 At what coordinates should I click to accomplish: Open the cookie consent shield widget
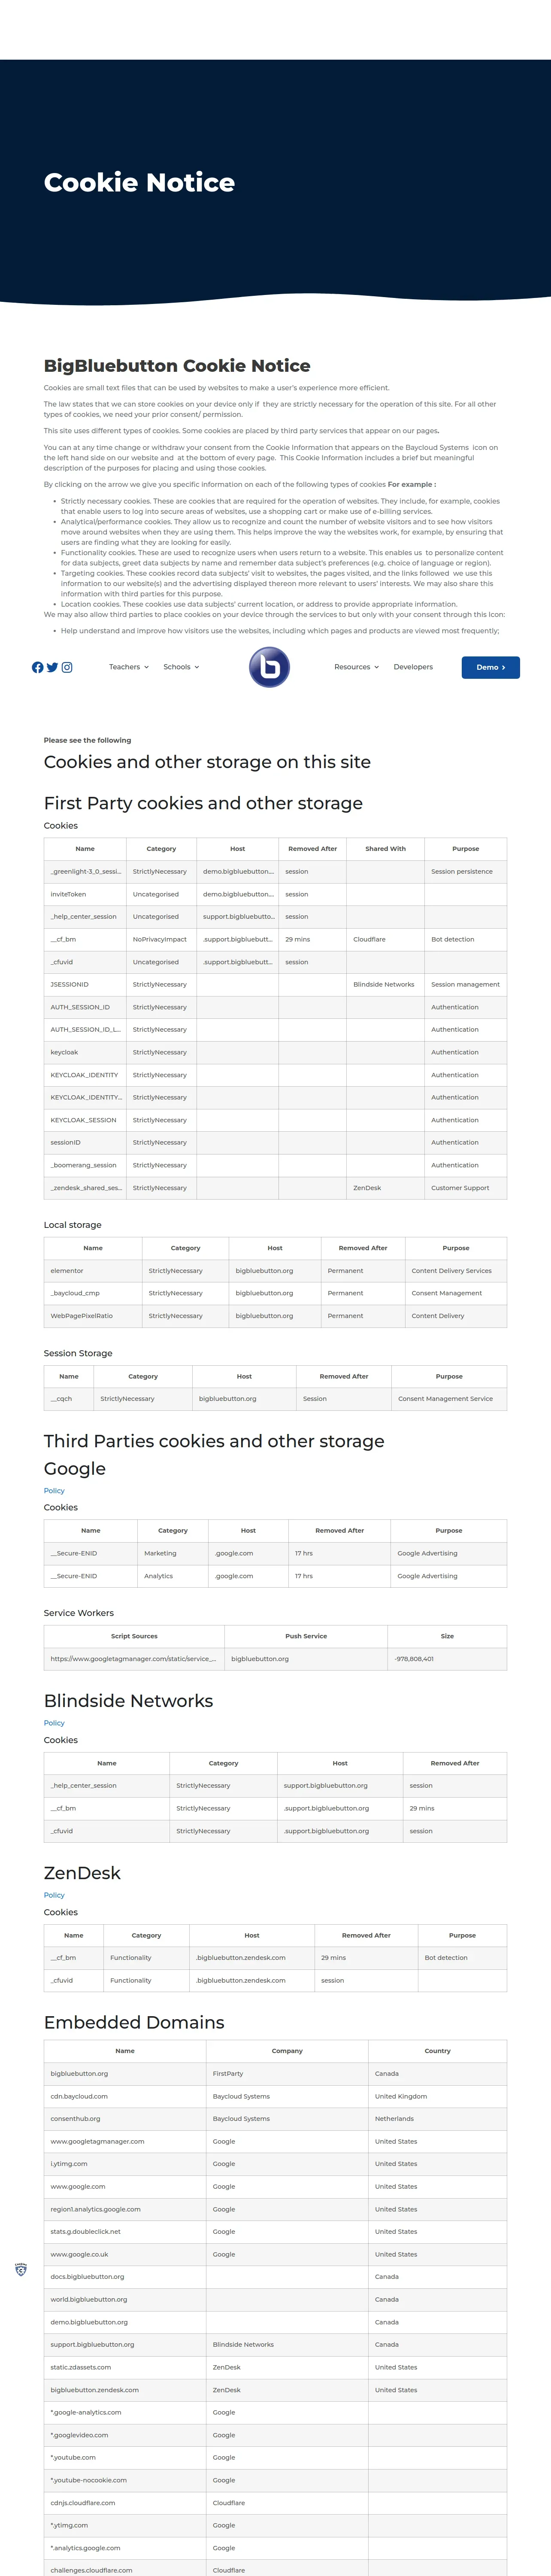tap(21, 2270)
